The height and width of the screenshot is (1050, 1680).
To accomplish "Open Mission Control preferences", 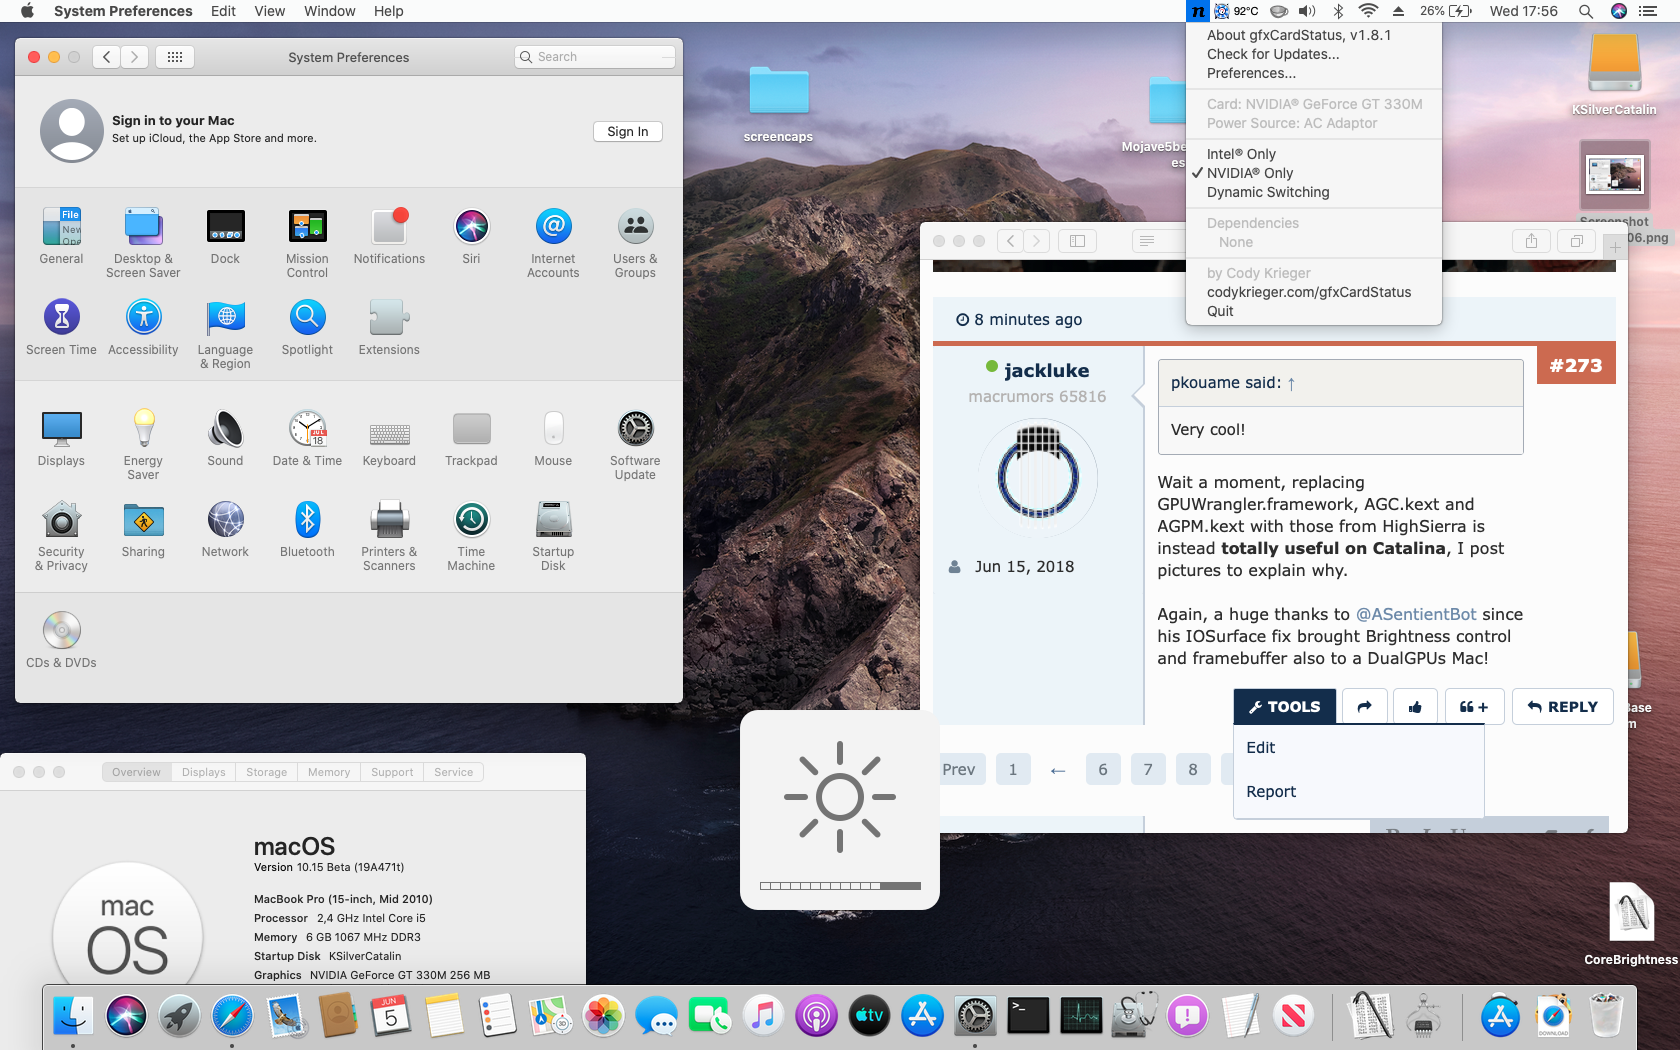I will [307, 243].
